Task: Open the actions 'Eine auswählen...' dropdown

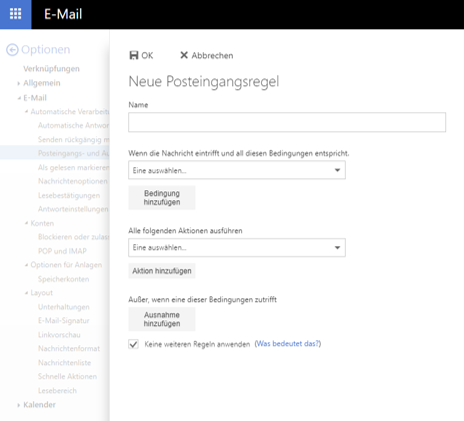Action: (237, 247)
